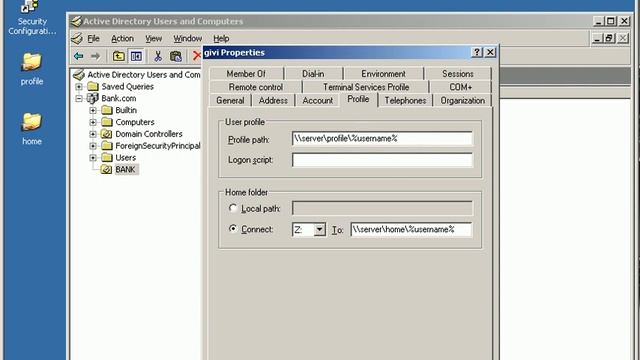Minimize the inner MMC child window
640x360 pixels.
(x=597, y=38)
